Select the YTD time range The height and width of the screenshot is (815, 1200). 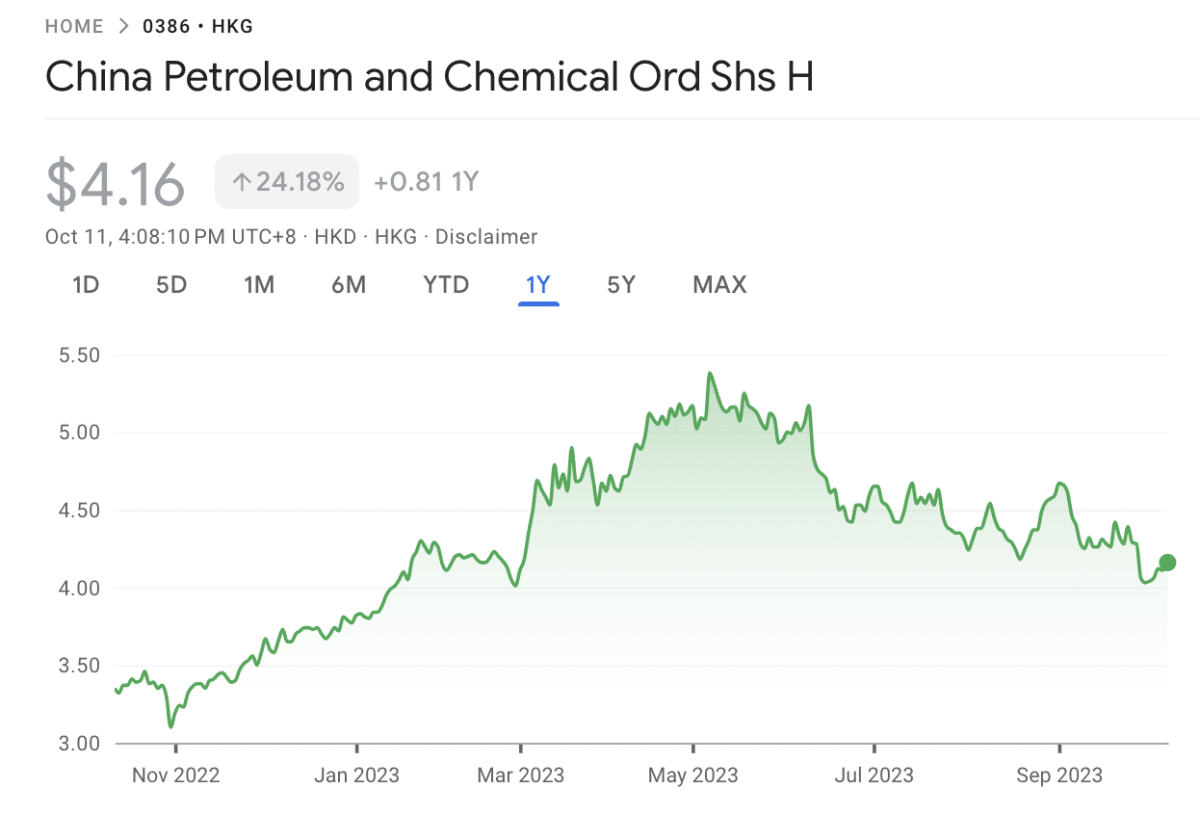(445, 285)
